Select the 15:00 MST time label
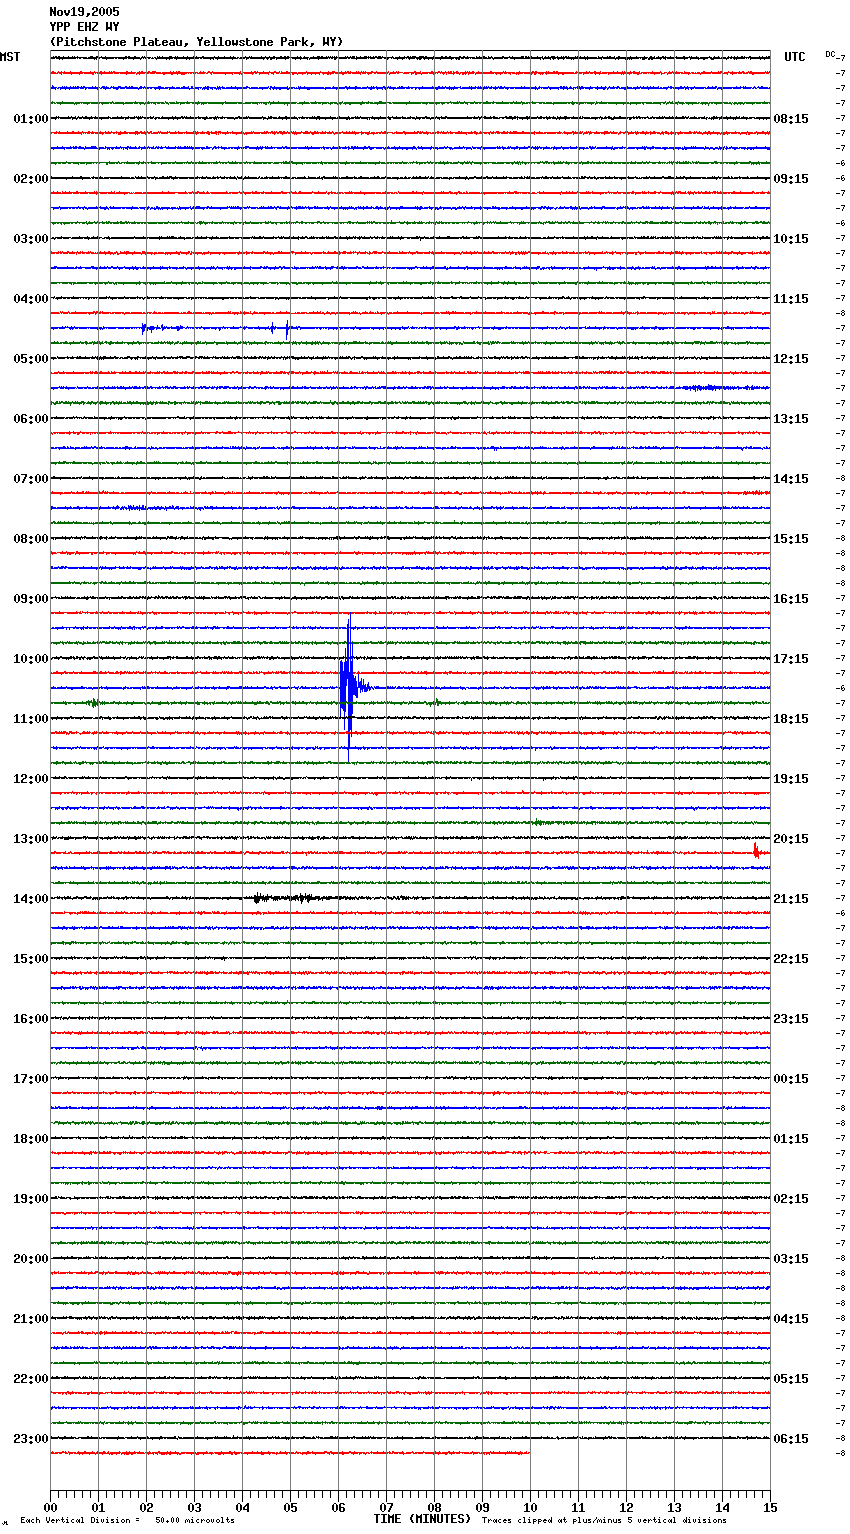This screenshot has height=1534, width=850. [31, 959]
